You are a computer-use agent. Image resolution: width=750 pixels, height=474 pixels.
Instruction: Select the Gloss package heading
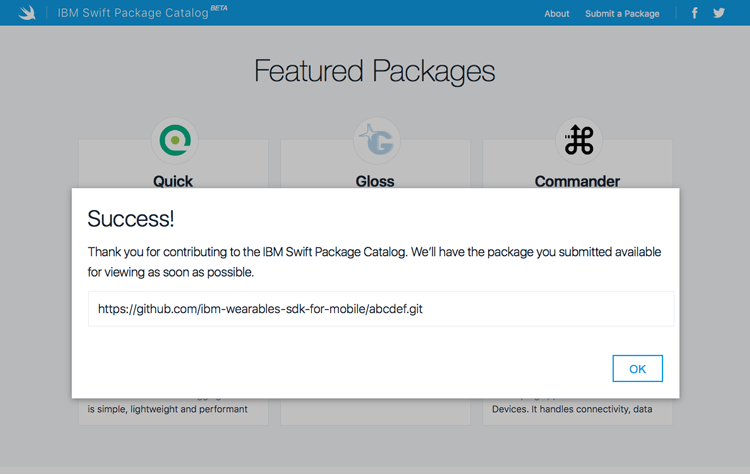pyautogui.click(x=375, y=181)
